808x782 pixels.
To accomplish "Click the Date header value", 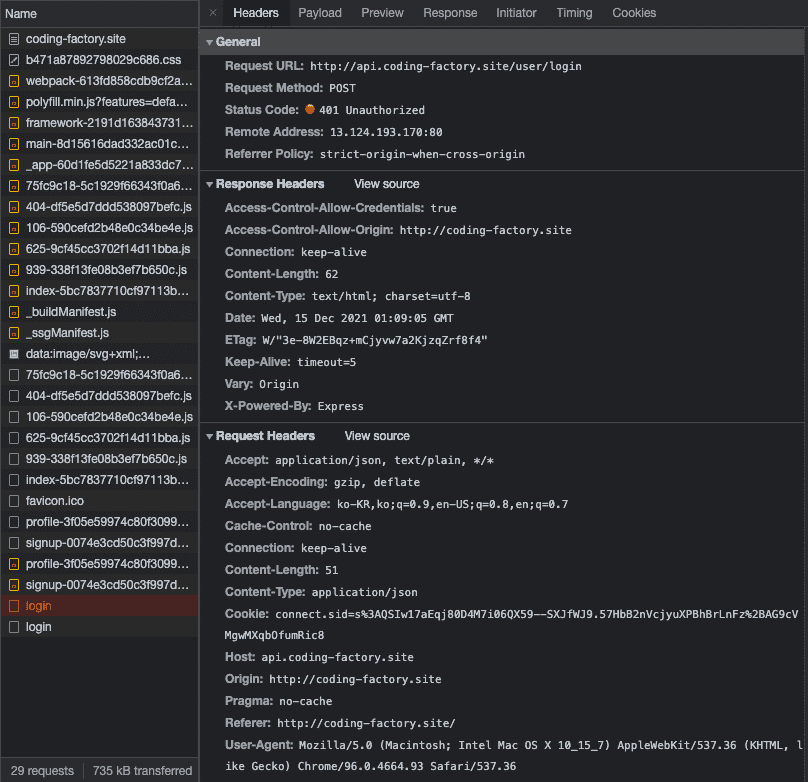I will [357, 318].
